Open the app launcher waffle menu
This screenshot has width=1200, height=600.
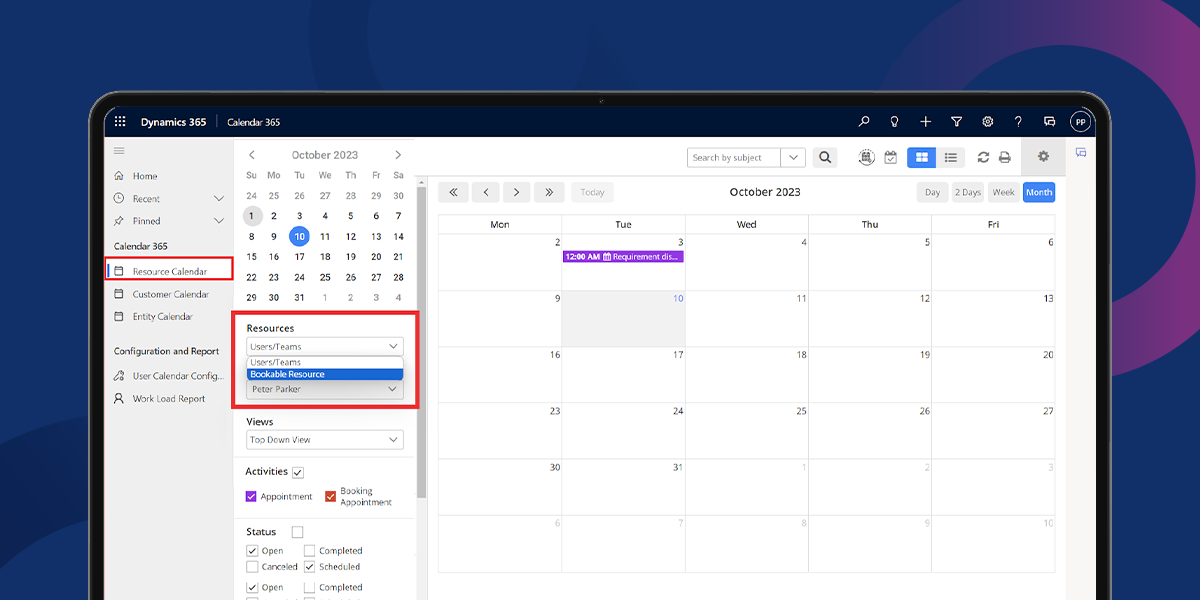[120, 122]
